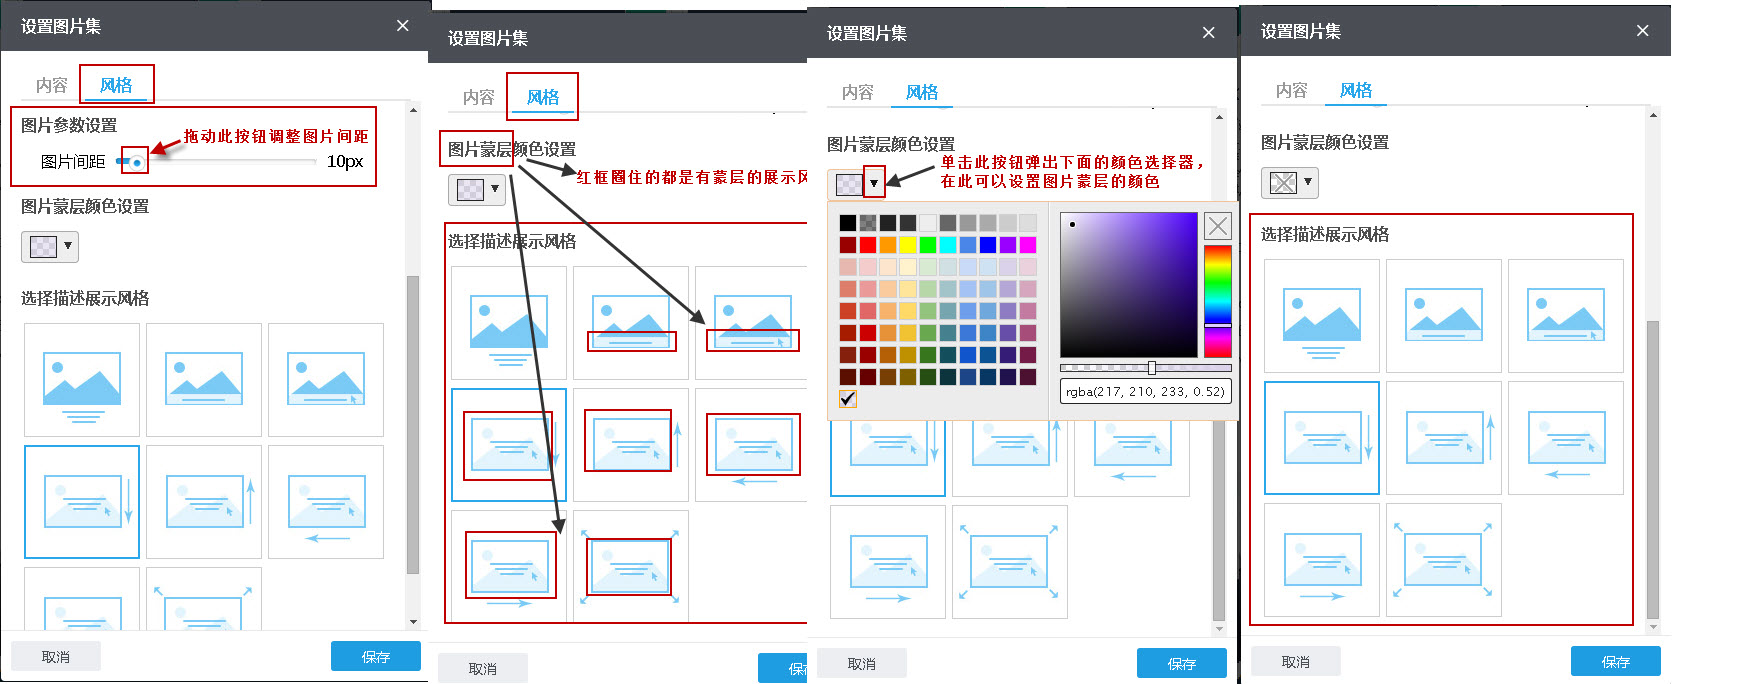Pick the pure red swatch in color palette
This screenshot has width=1755, height=684.
[867, 245]
